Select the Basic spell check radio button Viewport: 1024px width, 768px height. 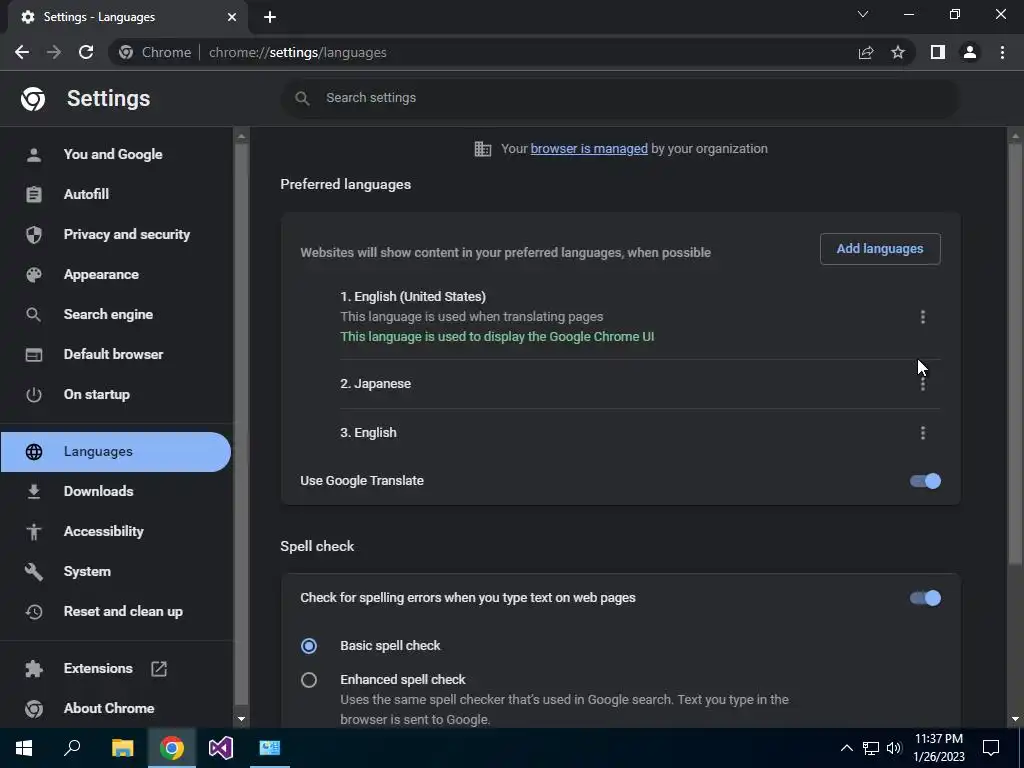click(x=309, y=646)
